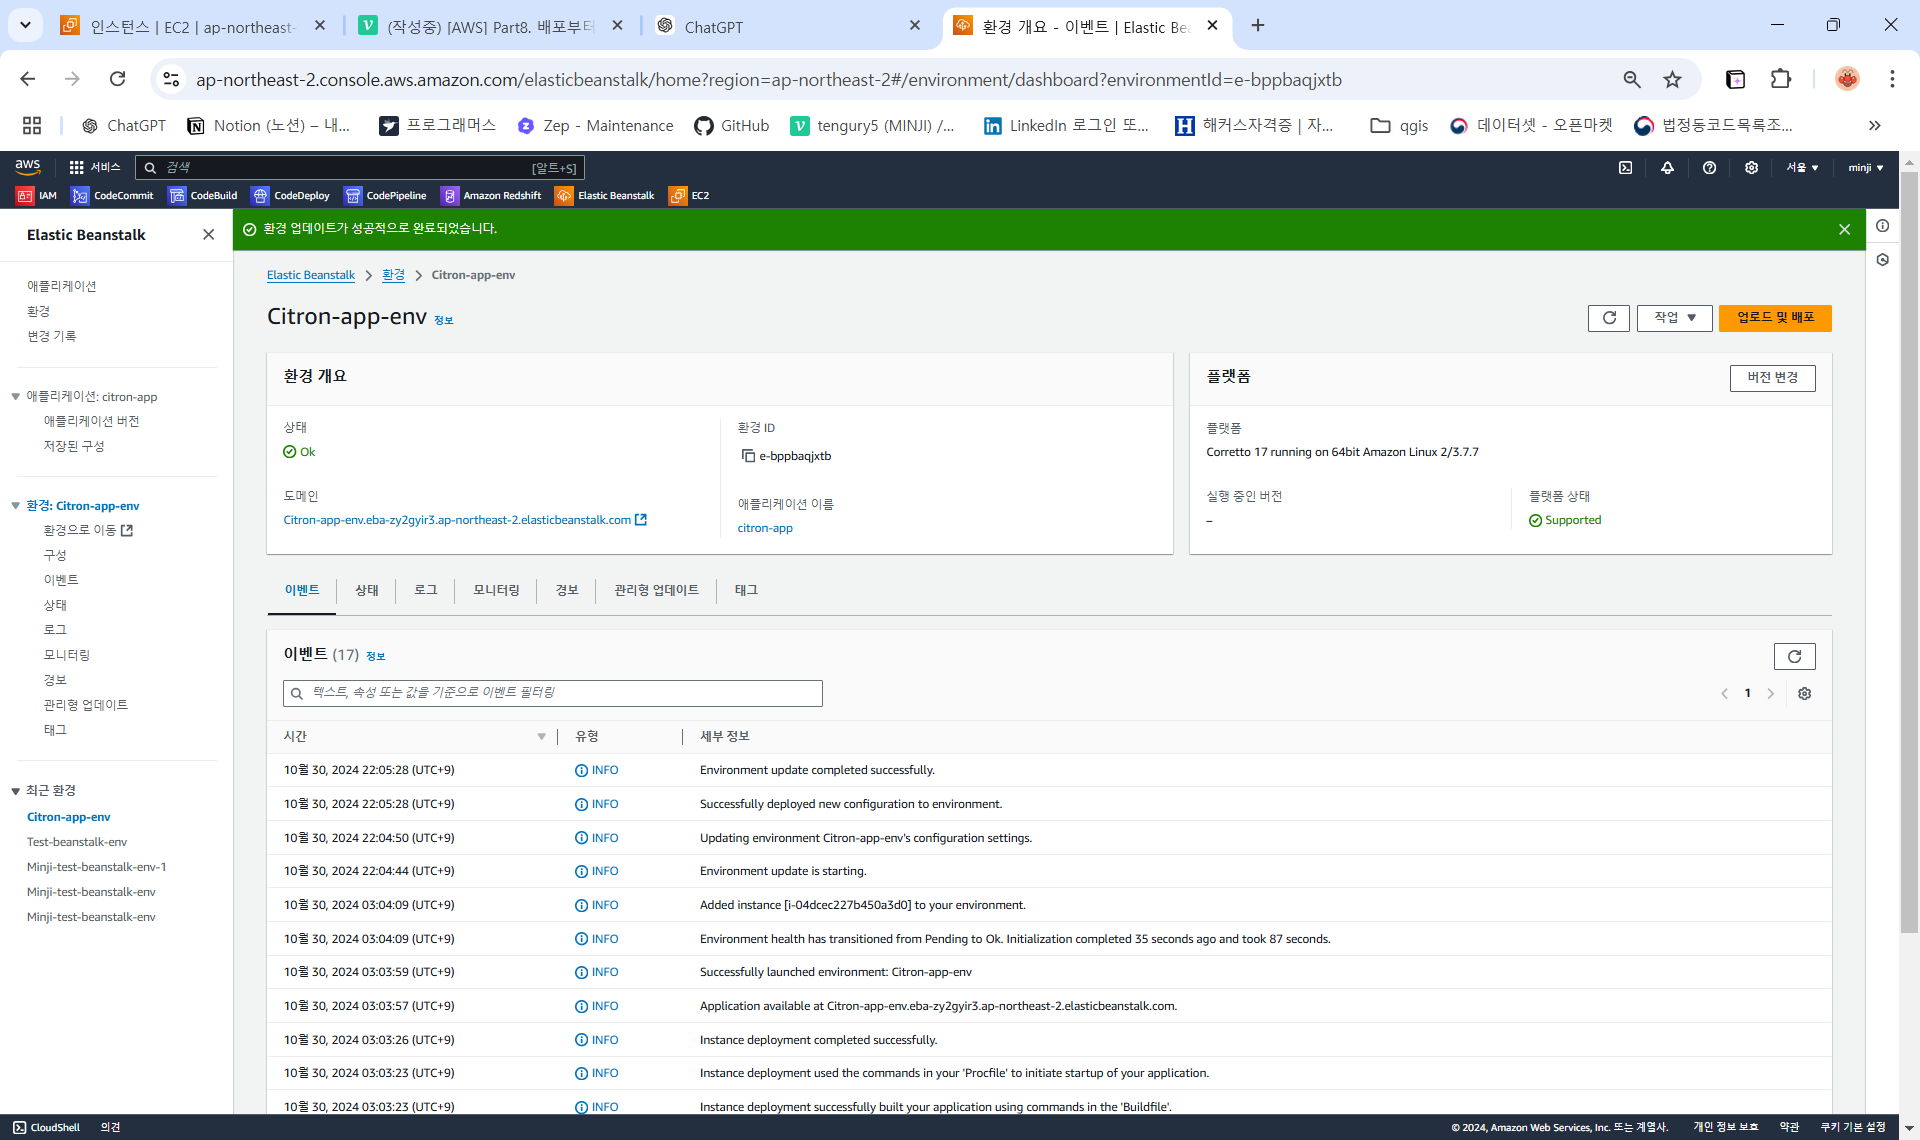The width and height of the screenshot is (1920, 1140).
Task: Open the Citron-app-env domain link
Action: pos(457,520)
